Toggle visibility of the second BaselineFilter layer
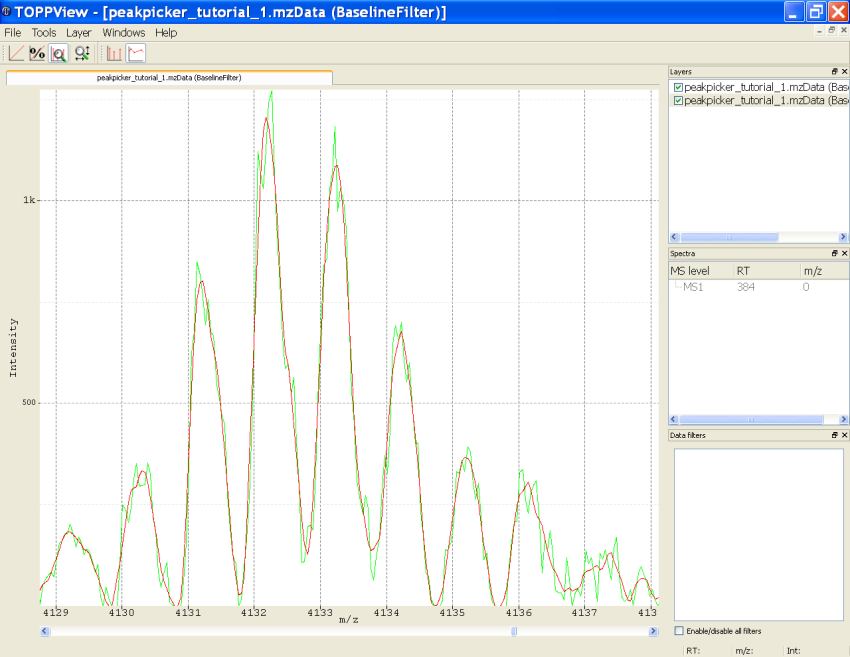 [677, 100]
